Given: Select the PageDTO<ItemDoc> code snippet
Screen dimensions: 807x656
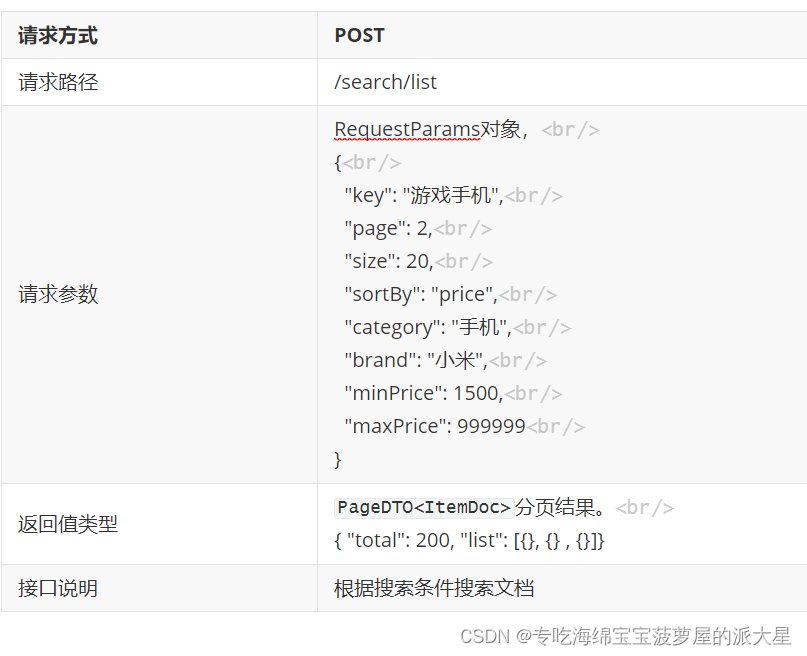Looking at the screenshot, I should pos(424,508).
